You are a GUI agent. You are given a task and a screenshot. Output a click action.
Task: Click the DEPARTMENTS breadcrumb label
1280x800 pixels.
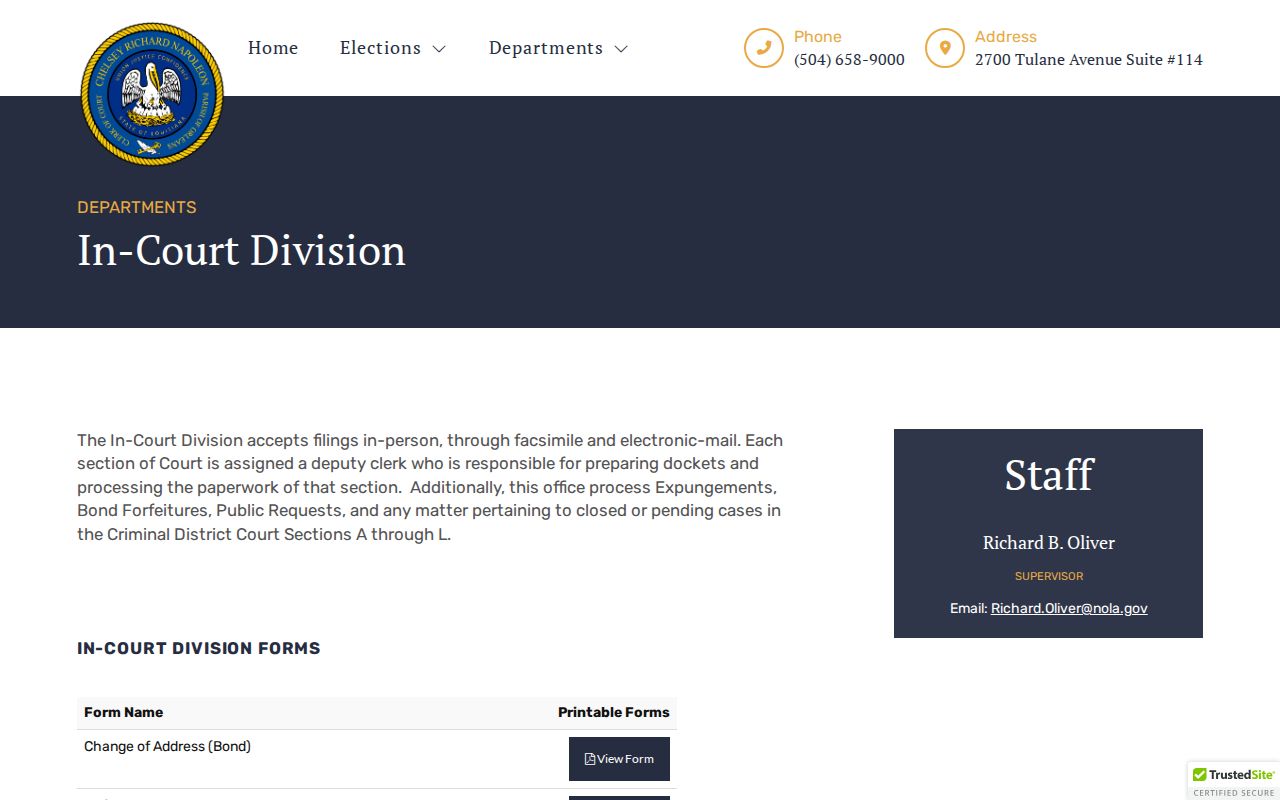click(x=137, y=207)
